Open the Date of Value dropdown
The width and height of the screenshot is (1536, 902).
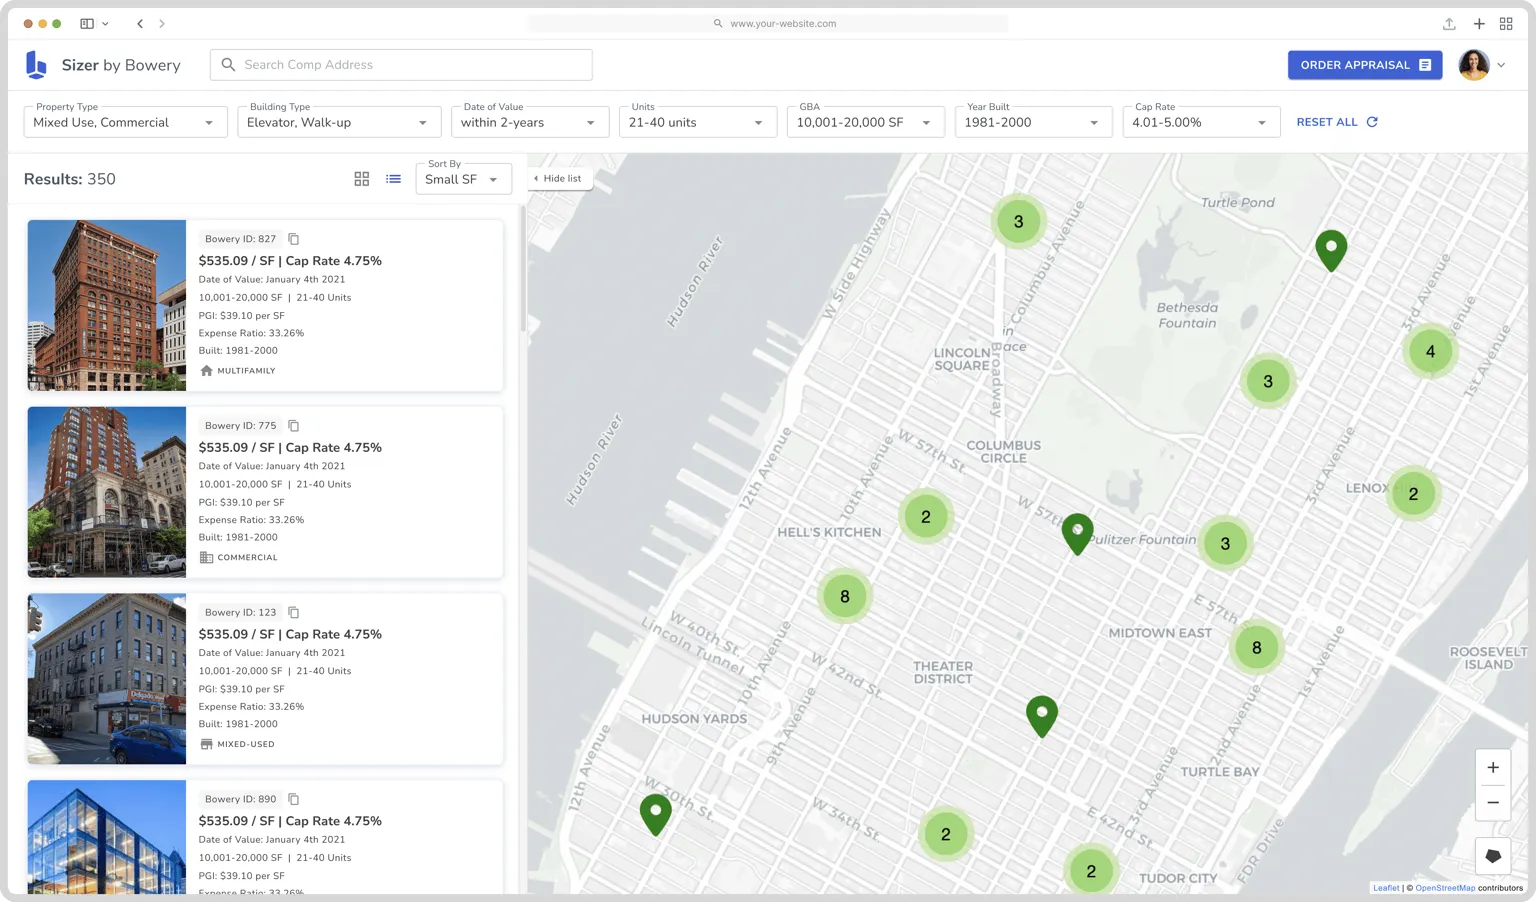point(530,122)
